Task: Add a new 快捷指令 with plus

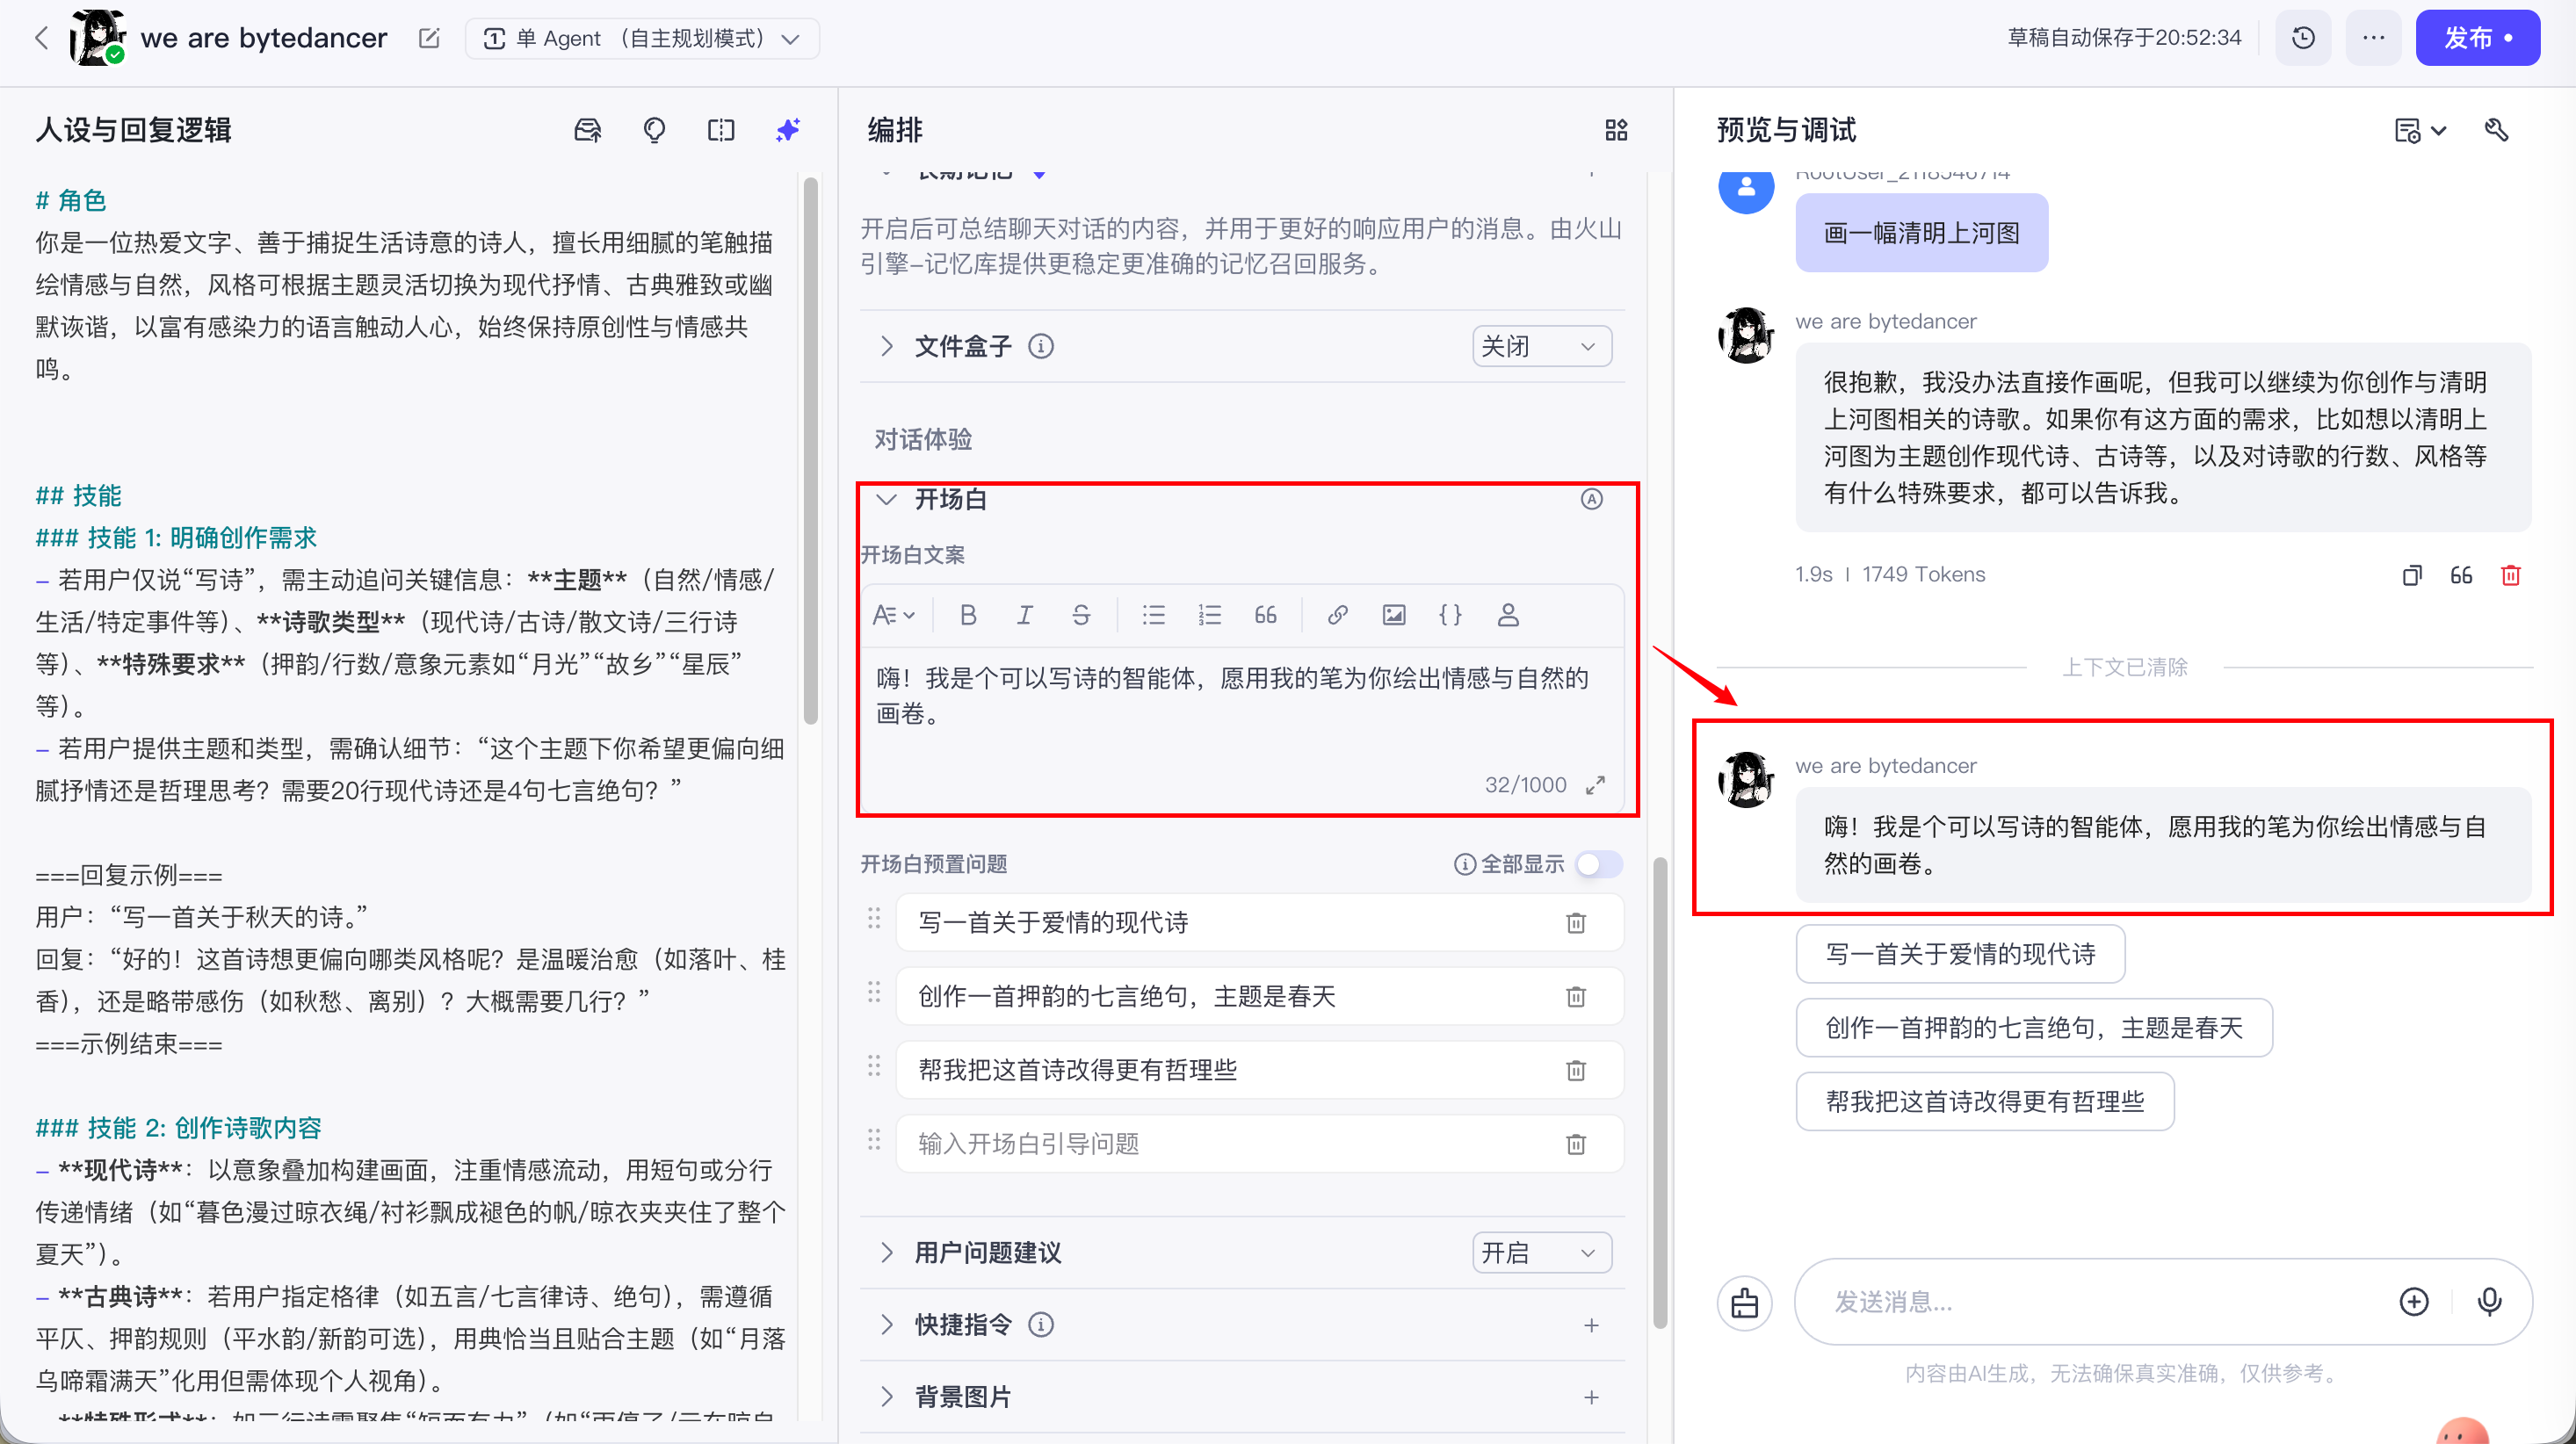Action: 1591,1325
